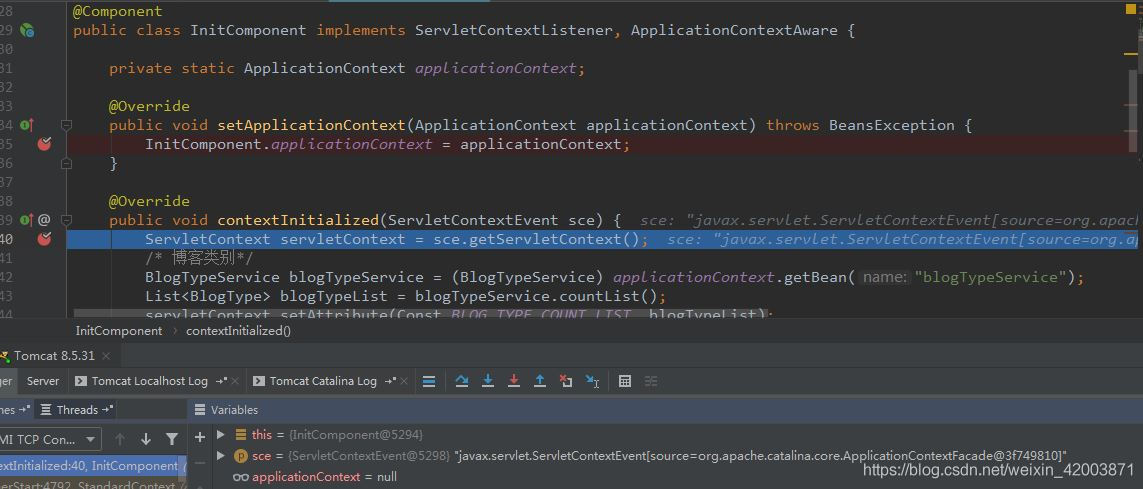Viewport: 1143px width, 489px height.
Task: Open the Evaluate Expression calculator icon
Action: (625, 380)
